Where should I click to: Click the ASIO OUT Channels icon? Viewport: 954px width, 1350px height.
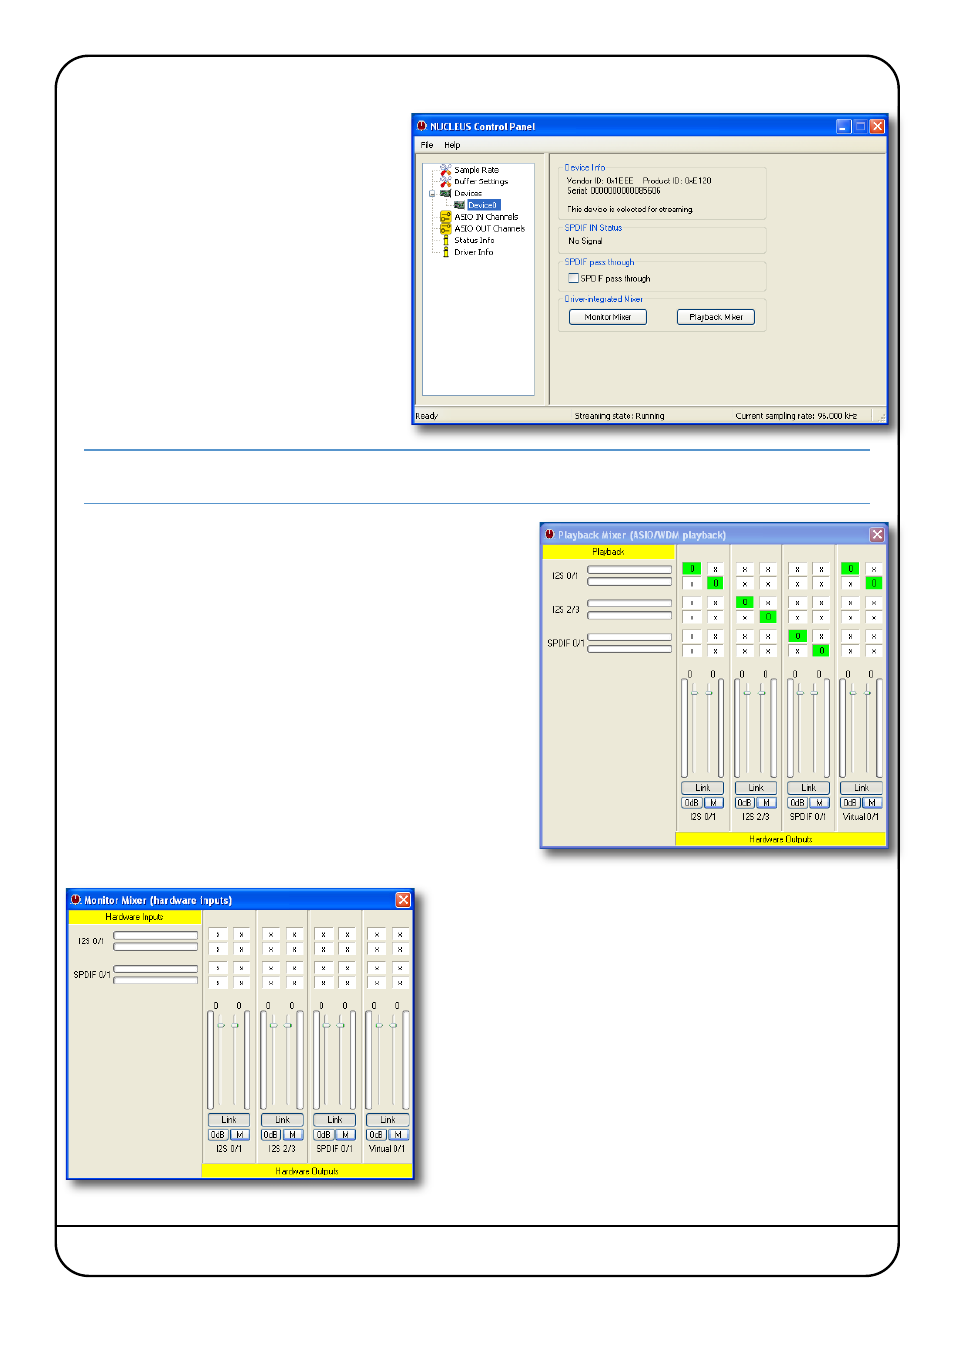(446, 228)
